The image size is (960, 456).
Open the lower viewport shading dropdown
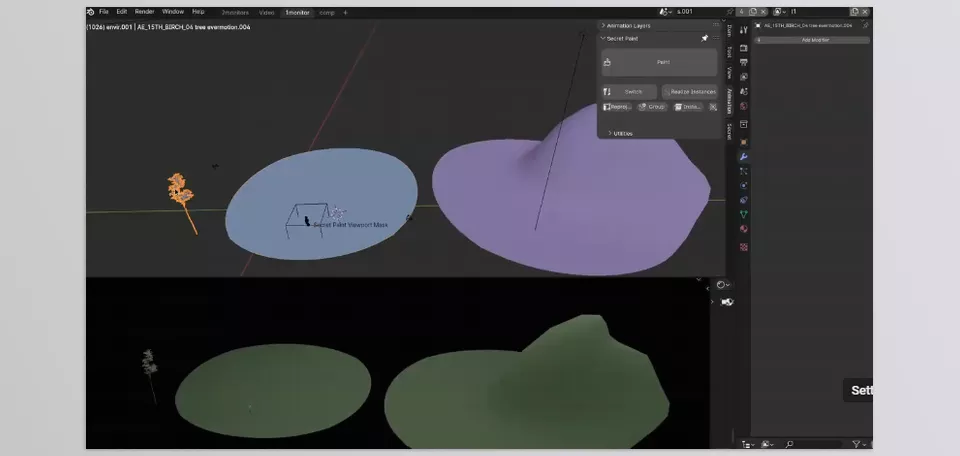[x=723, y=285]
